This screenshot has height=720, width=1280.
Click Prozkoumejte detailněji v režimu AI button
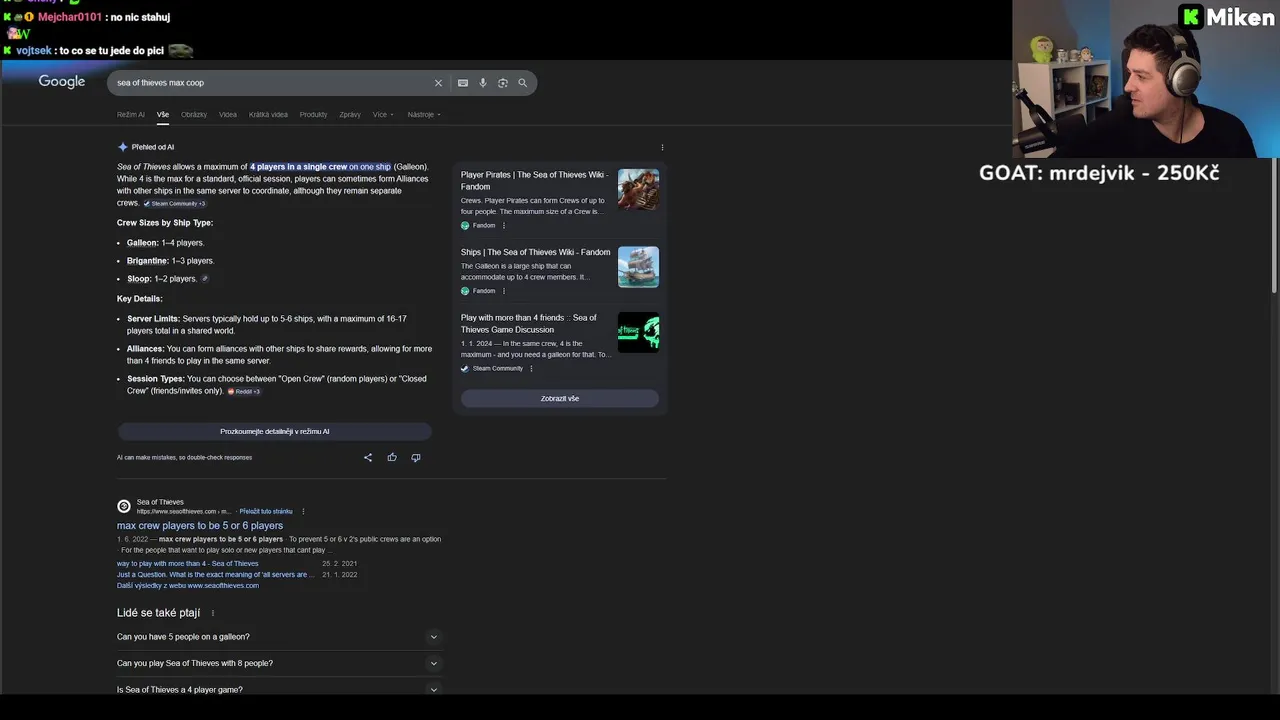coord(275,432)
